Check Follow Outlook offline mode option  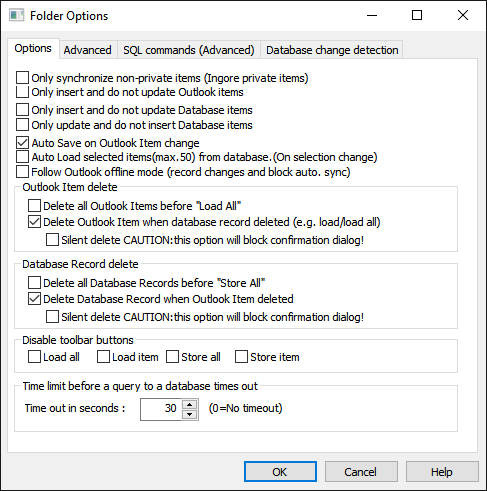pyautogui.click(x=22, y=172)
